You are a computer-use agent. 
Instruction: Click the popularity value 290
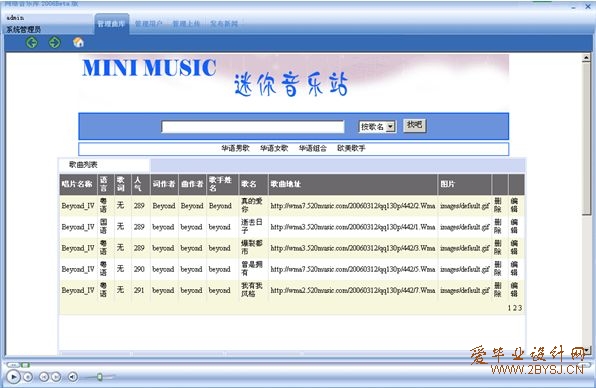[139, 269]
